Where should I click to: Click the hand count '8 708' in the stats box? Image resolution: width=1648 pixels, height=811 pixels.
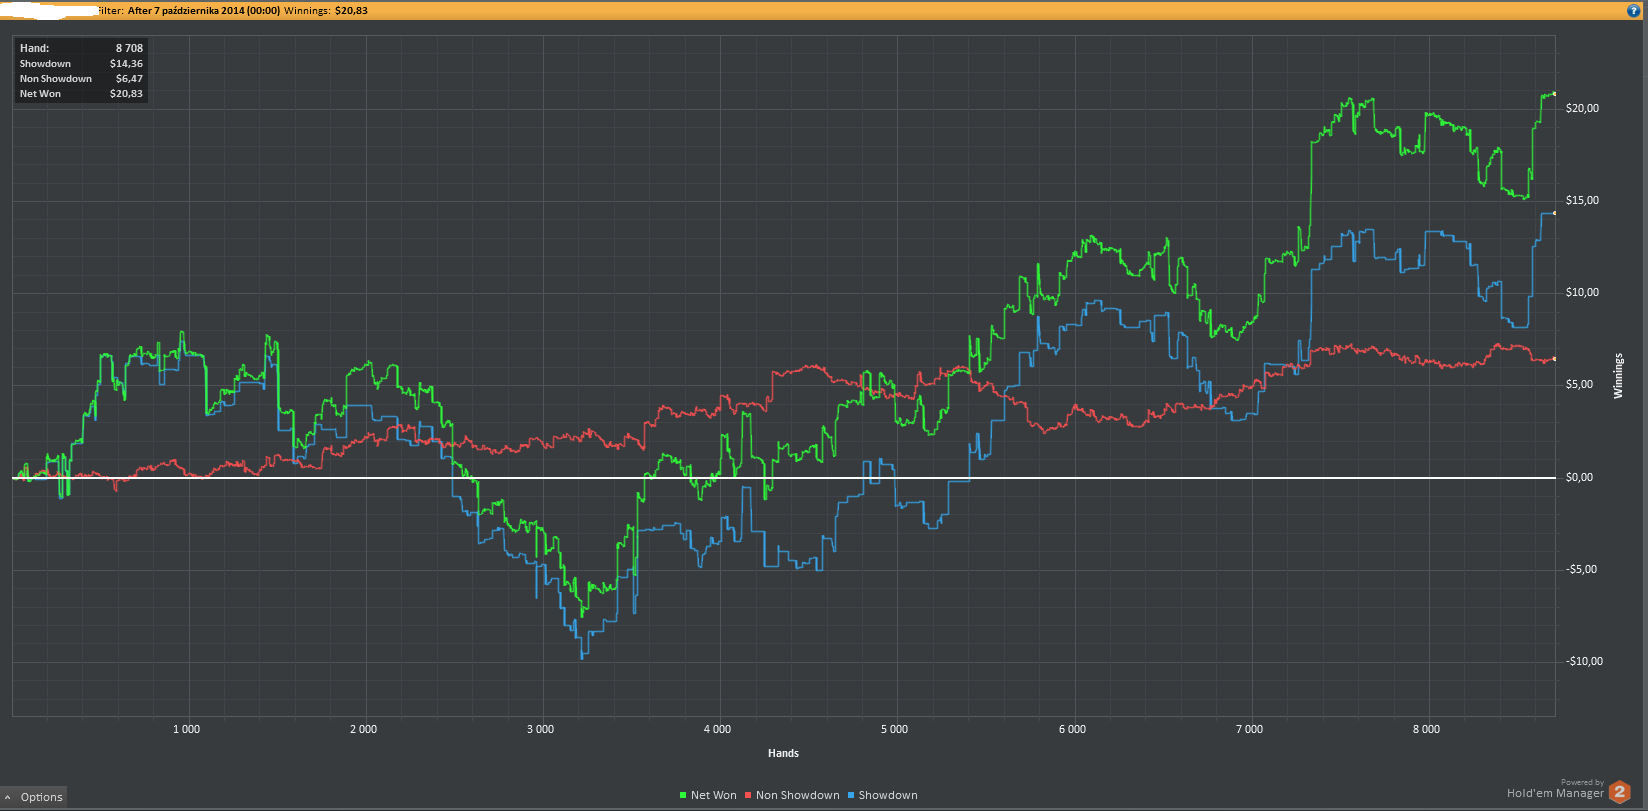[x=129, y=48]
